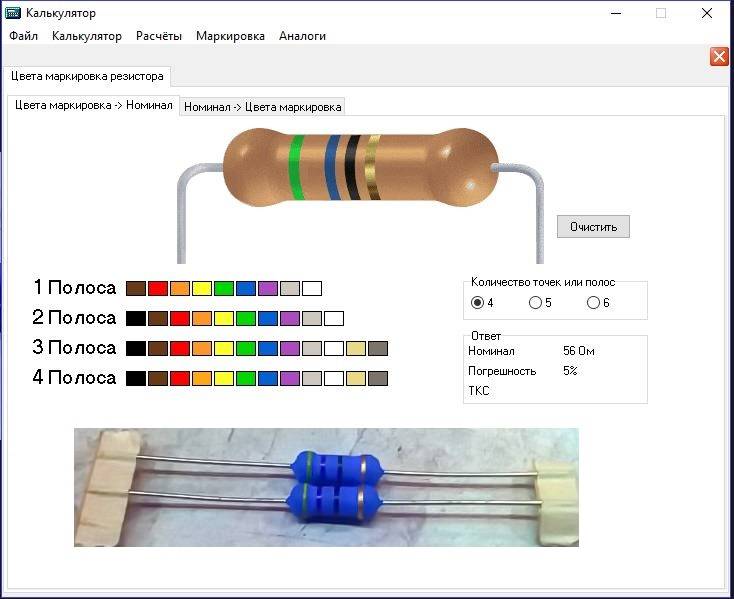The image size is (734, 599).
Task: Pick red for 1 Полоса
Action: click(x=158, y=288)
